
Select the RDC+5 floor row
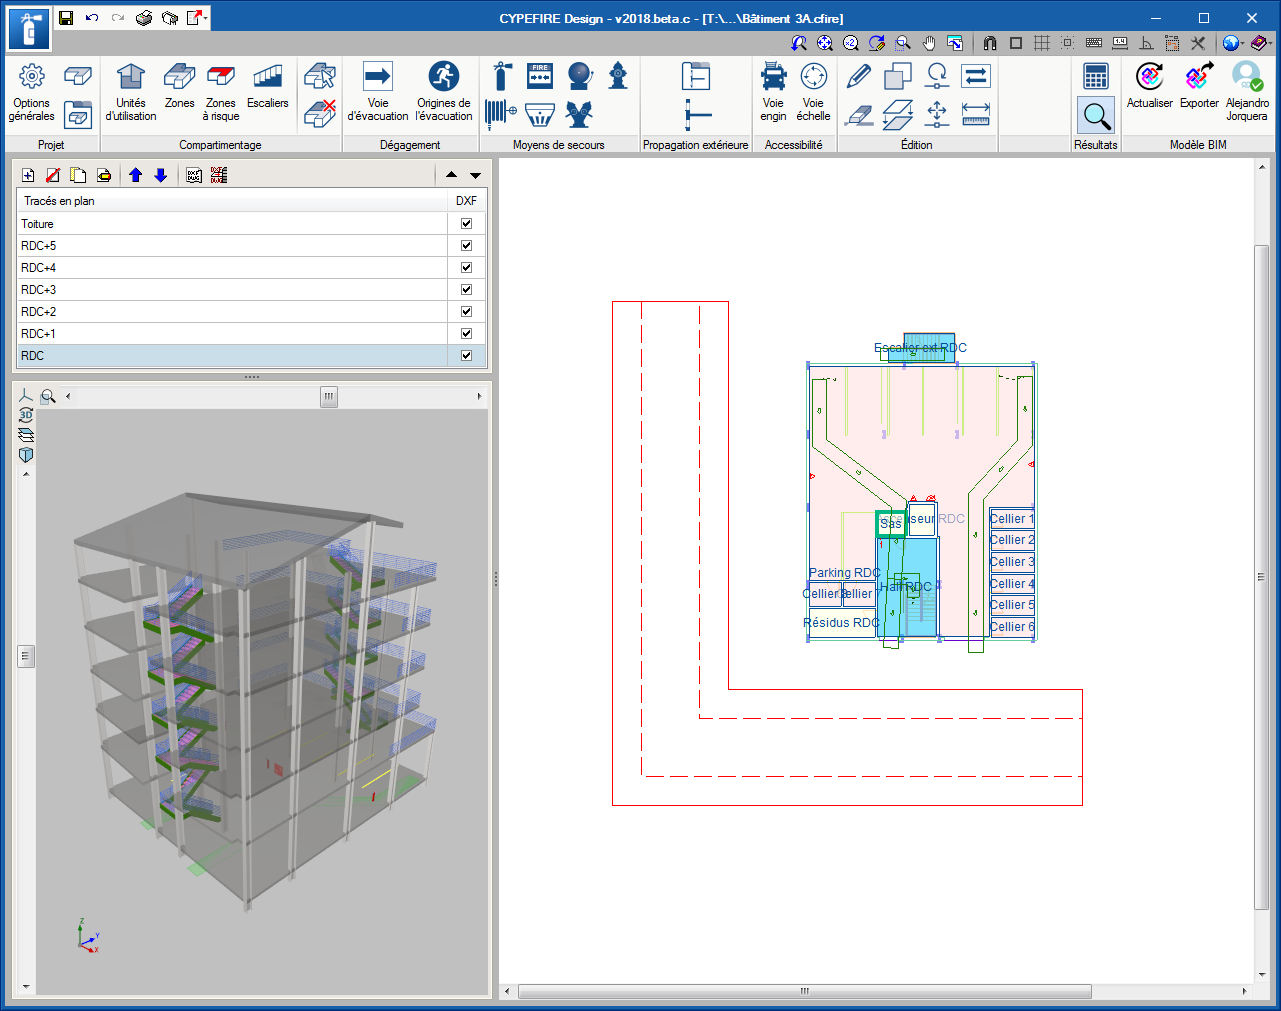[232, 245]
